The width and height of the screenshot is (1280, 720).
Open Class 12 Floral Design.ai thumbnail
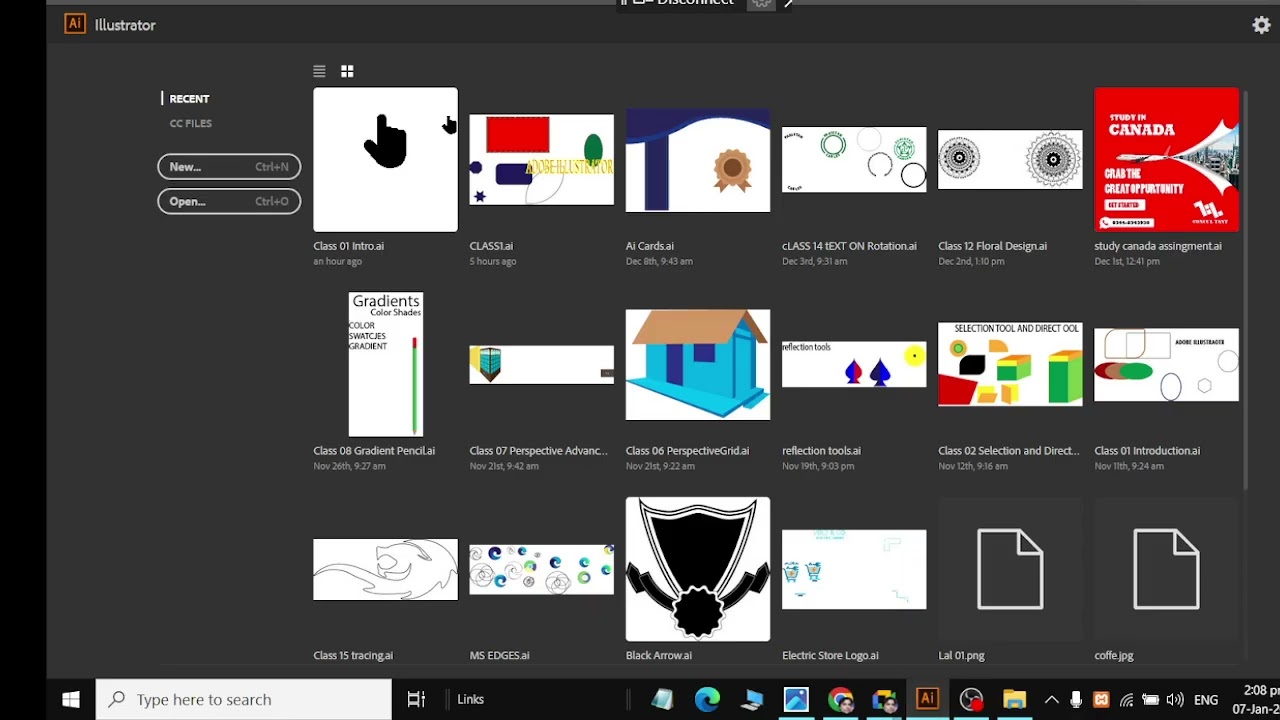click(1010, 160)
